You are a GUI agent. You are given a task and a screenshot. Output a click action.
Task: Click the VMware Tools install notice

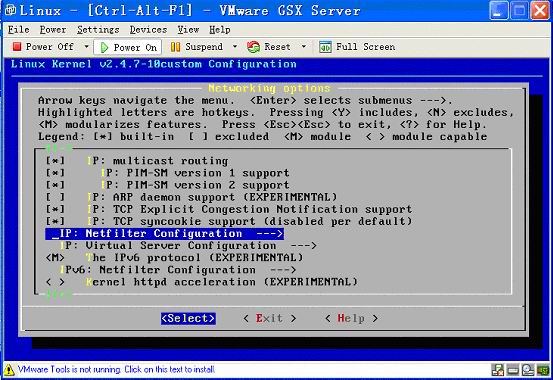pyautogui.click(x=116, y=370)
